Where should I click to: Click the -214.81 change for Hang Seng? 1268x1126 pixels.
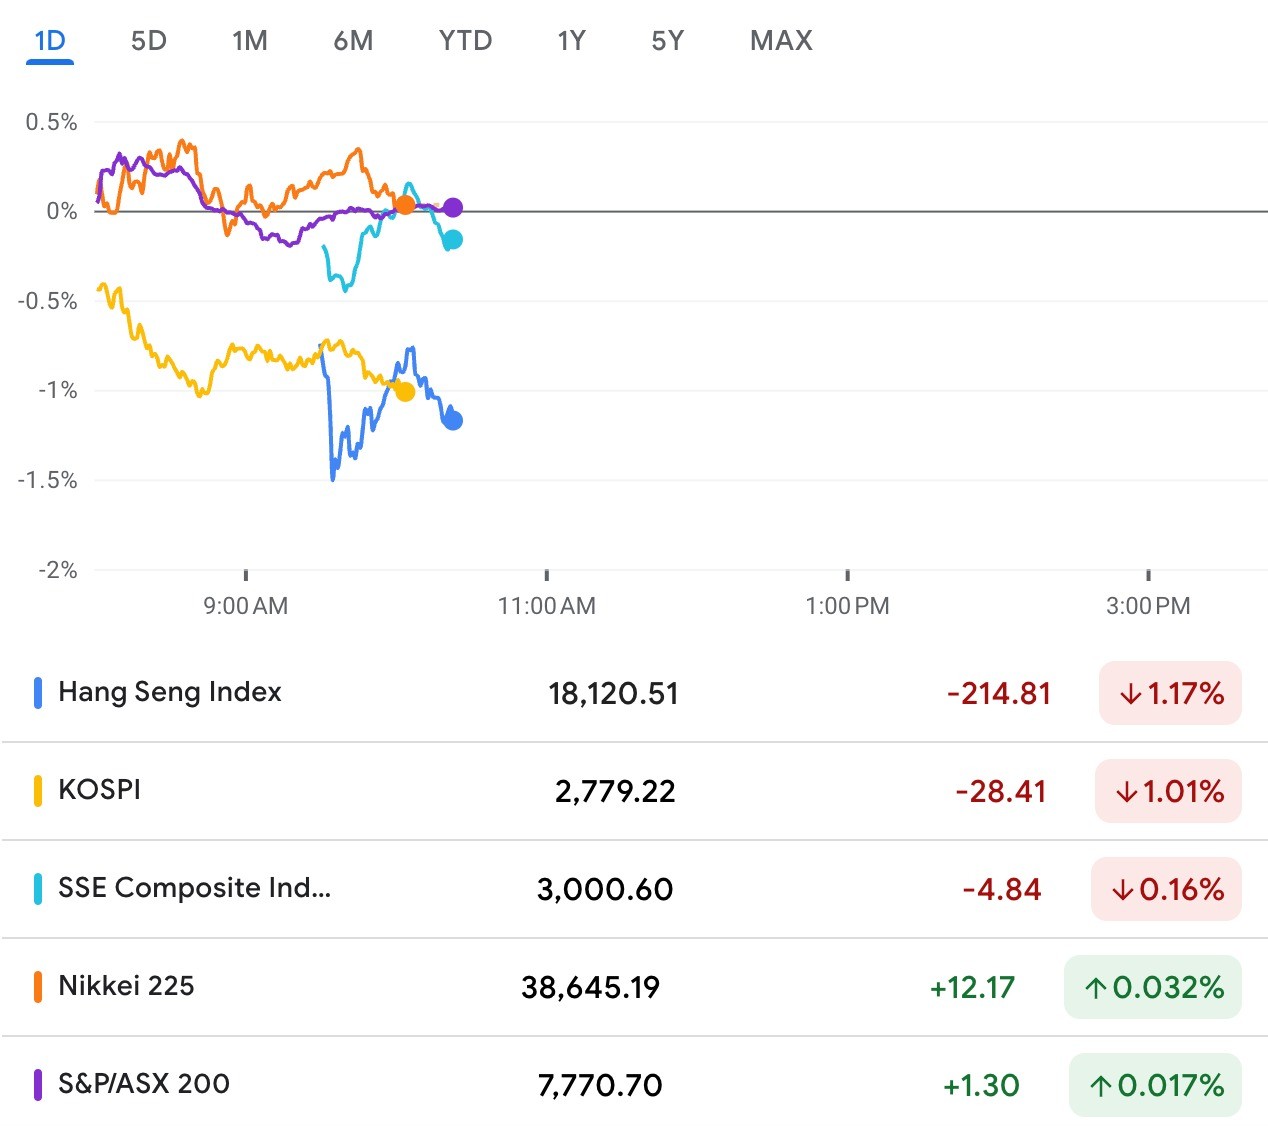[x=999, y=693]
